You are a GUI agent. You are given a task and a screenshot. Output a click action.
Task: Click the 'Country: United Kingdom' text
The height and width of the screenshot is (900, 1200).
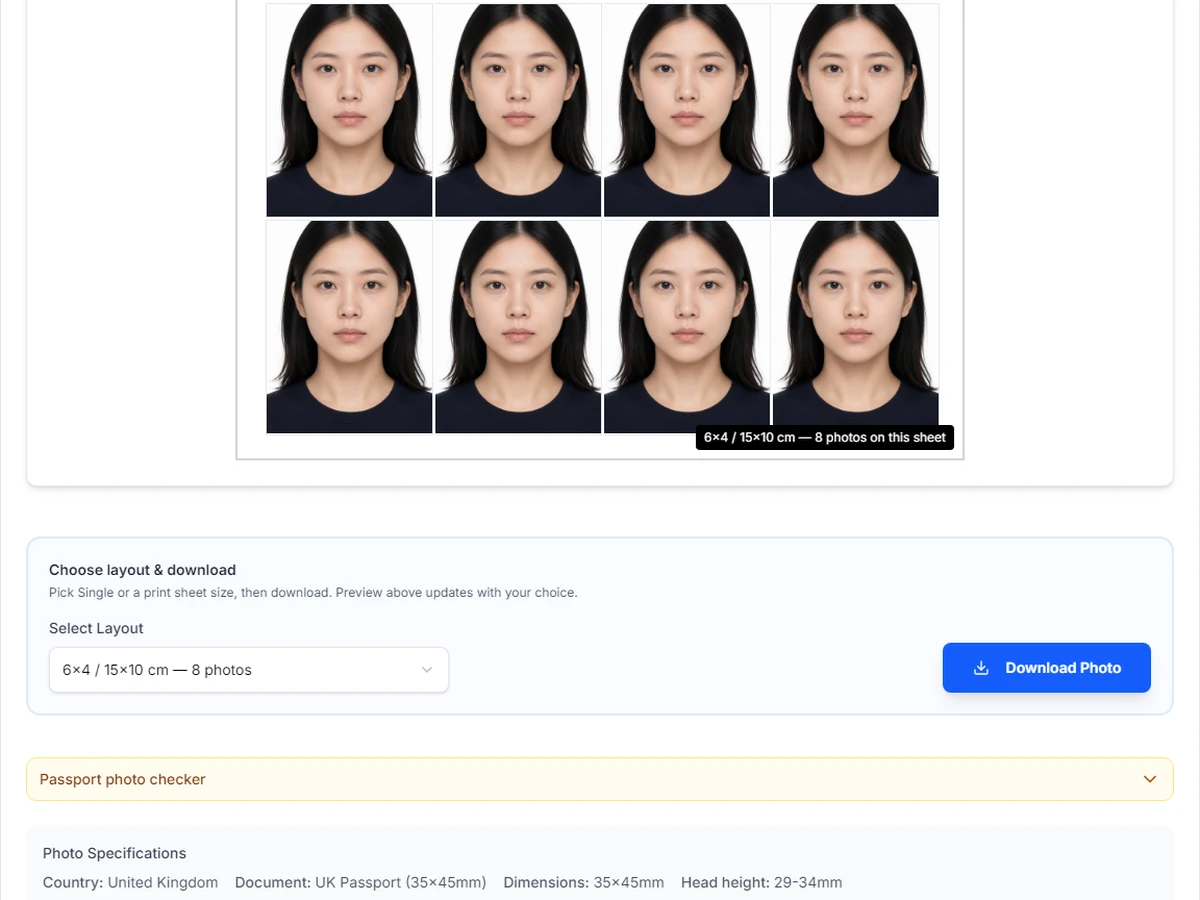click(130, 882)
